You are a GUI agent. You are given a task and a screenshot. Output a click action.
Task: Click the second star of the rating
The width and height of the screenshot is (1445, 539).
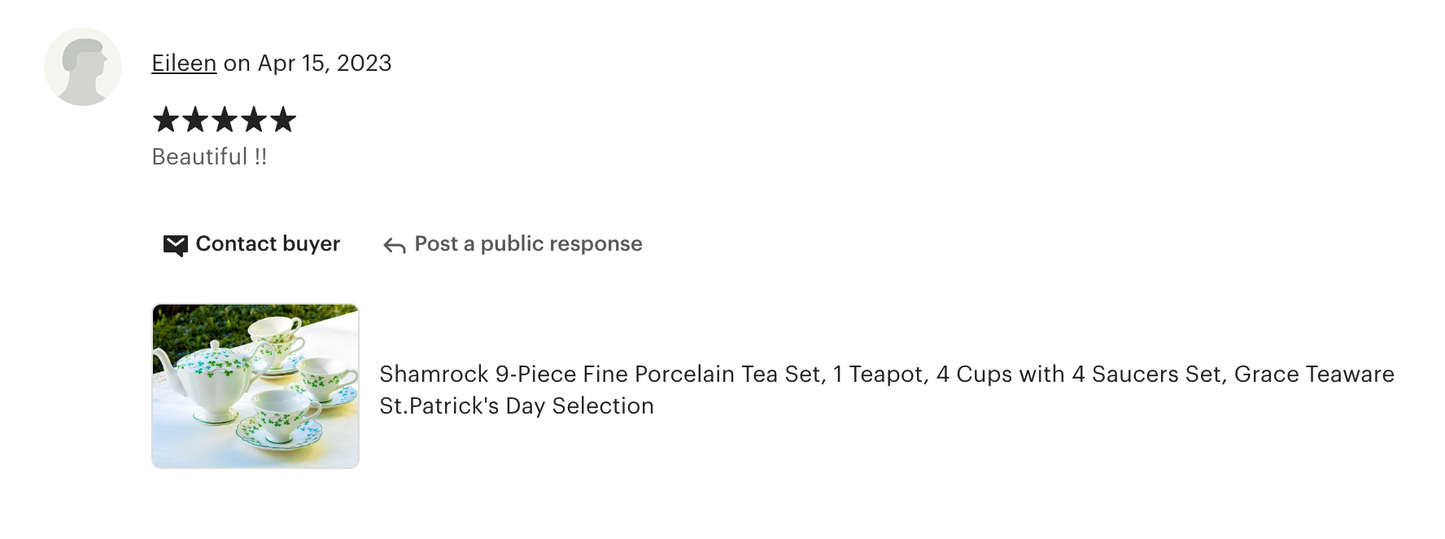coord(195,121)
